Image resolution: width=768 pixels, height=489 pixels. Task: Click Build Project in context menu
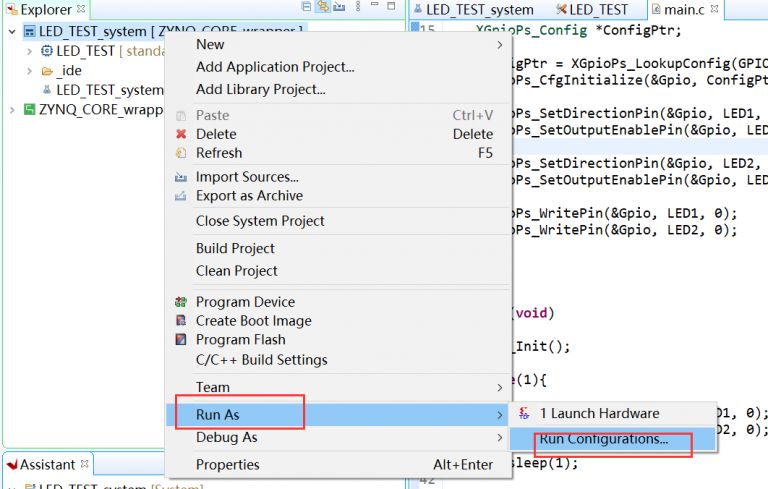(235, 248)
